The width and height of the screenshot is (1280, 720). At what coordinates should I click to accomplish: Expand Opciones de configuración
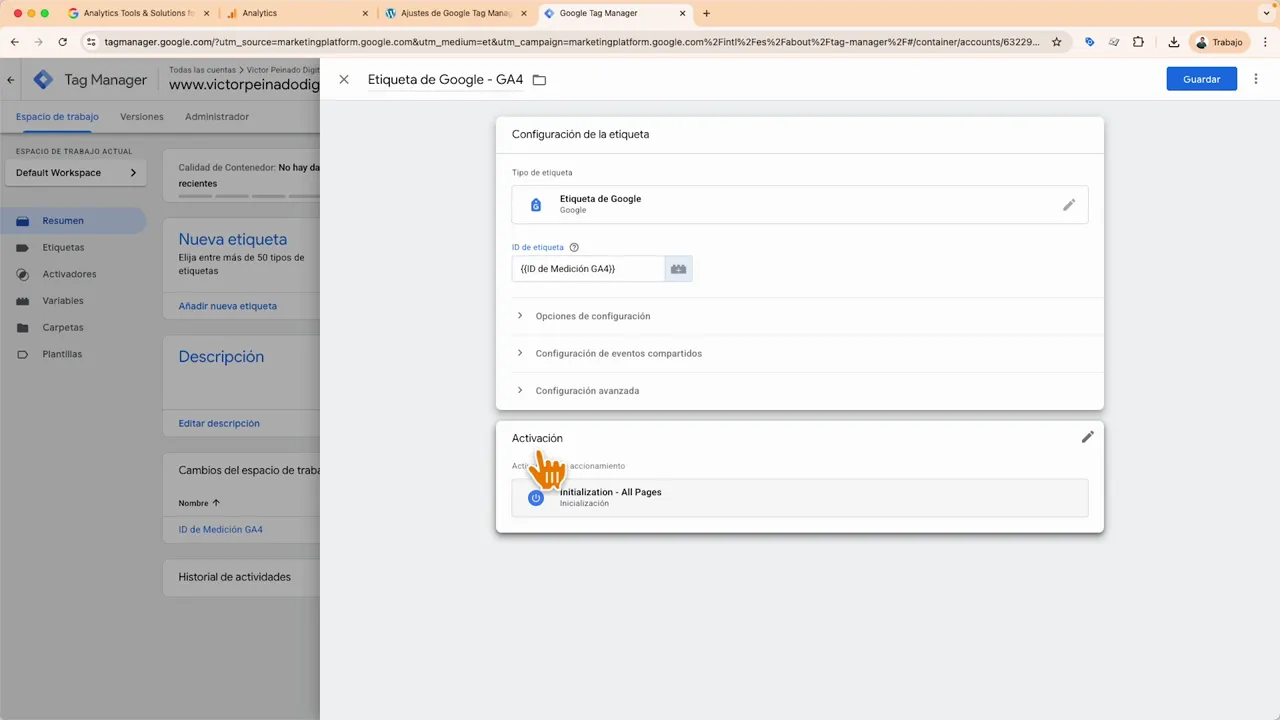click(592, 316)
